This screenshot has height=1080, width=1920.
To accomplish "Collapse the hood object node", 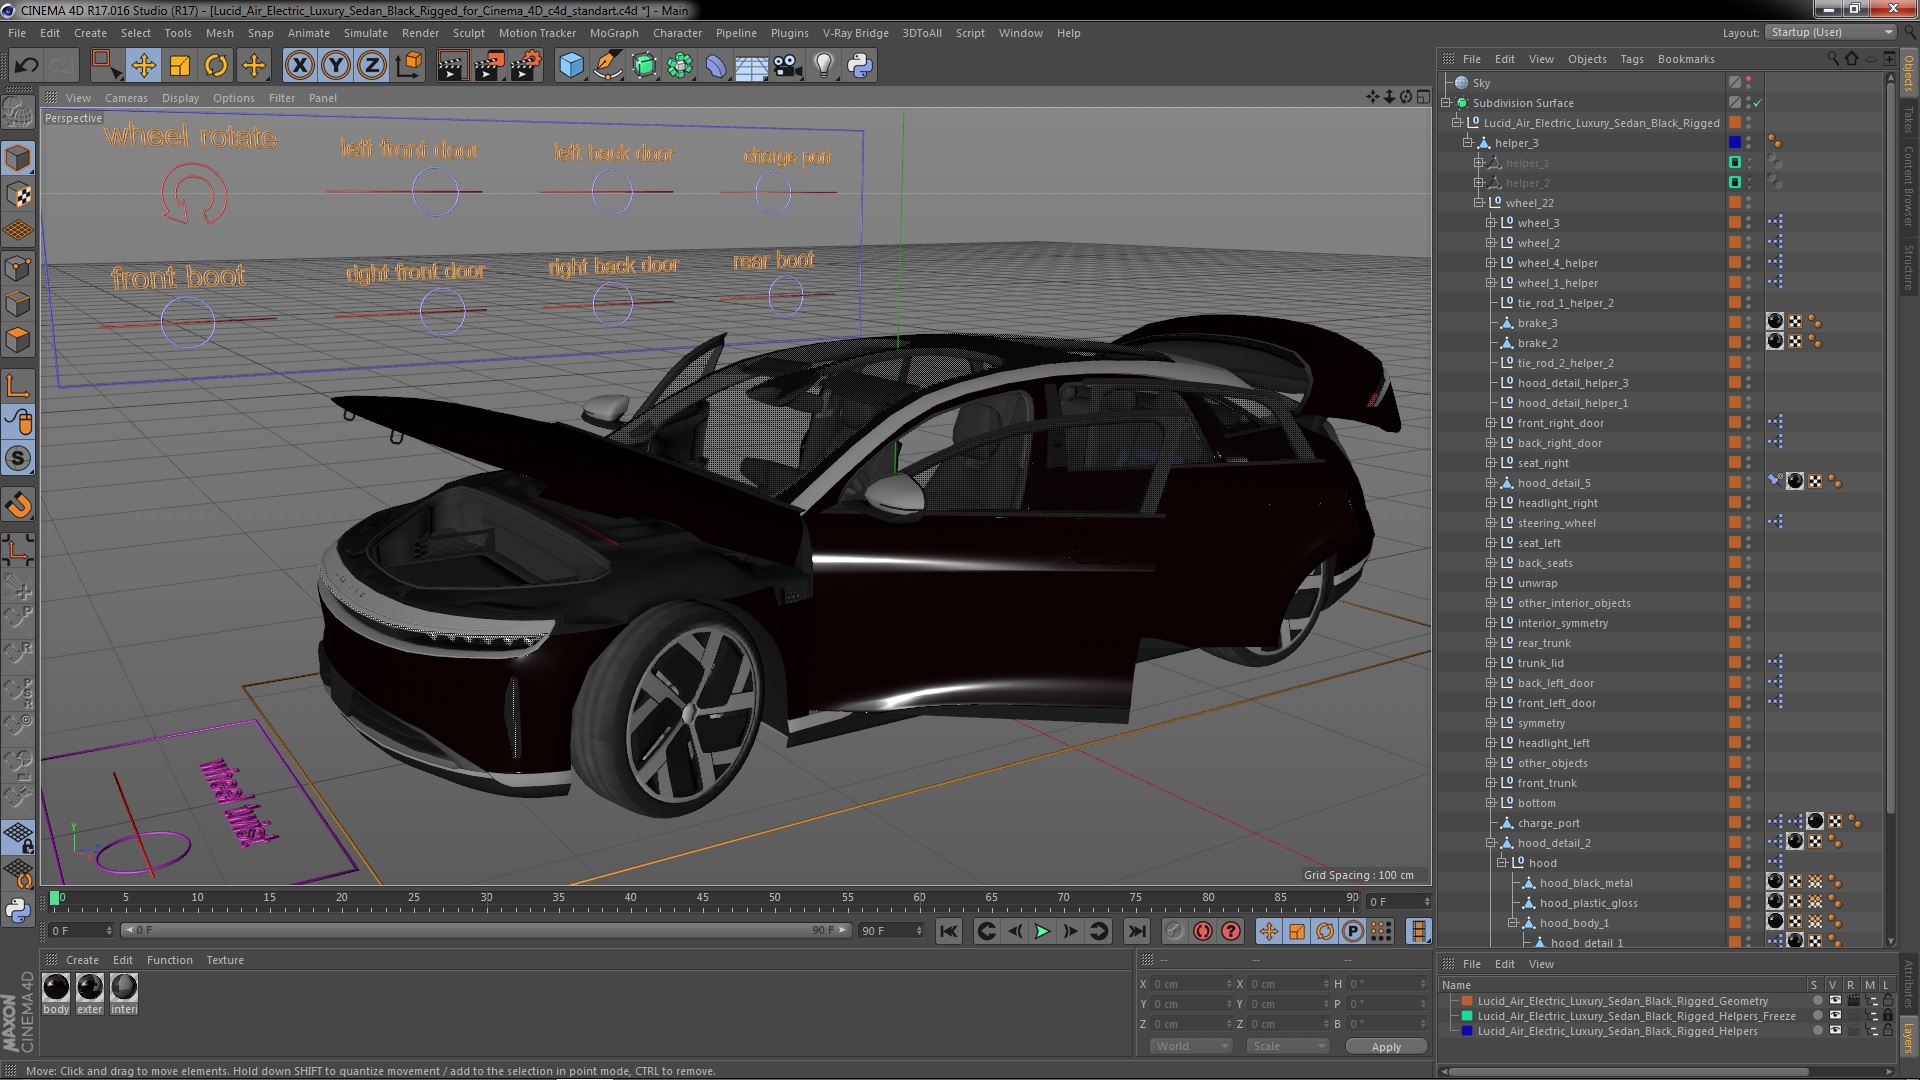I will [1501, 863].
